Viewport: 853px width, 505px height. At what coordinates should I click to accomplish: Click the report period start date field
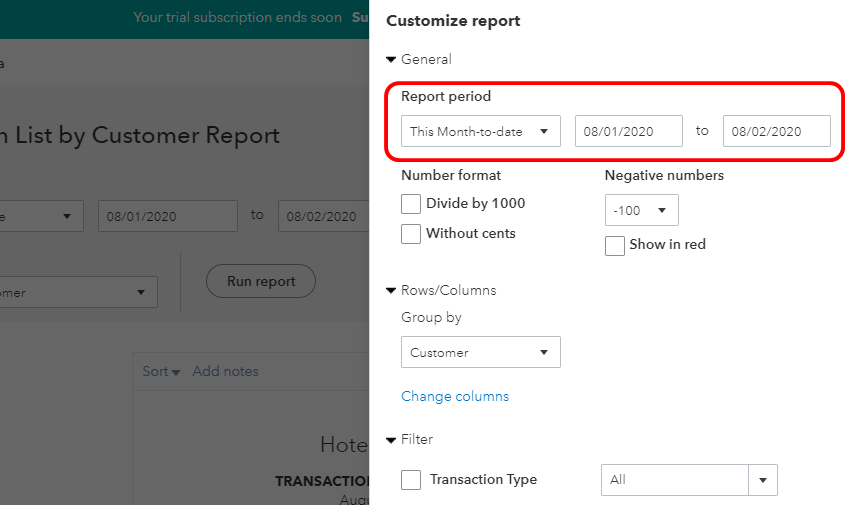pyautogui.click(x=628, y=131)
